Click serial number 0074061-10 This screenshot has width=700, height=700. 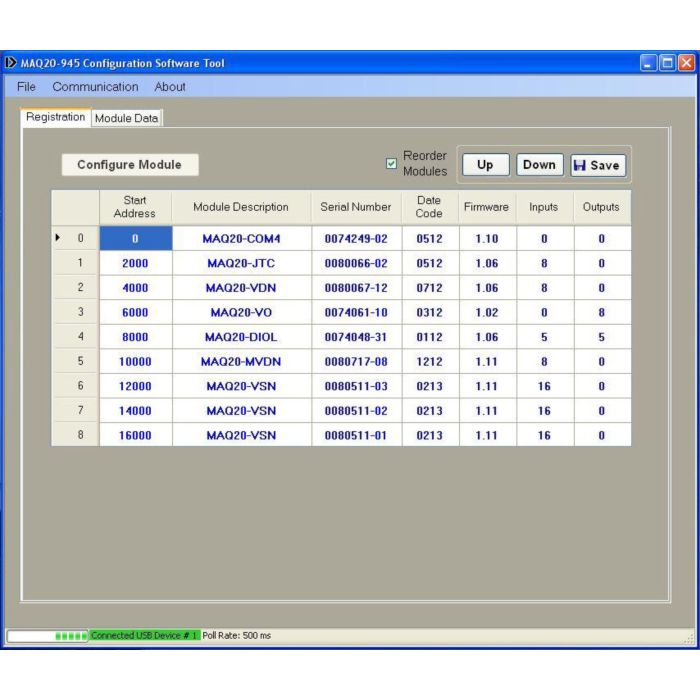(356, 312)
